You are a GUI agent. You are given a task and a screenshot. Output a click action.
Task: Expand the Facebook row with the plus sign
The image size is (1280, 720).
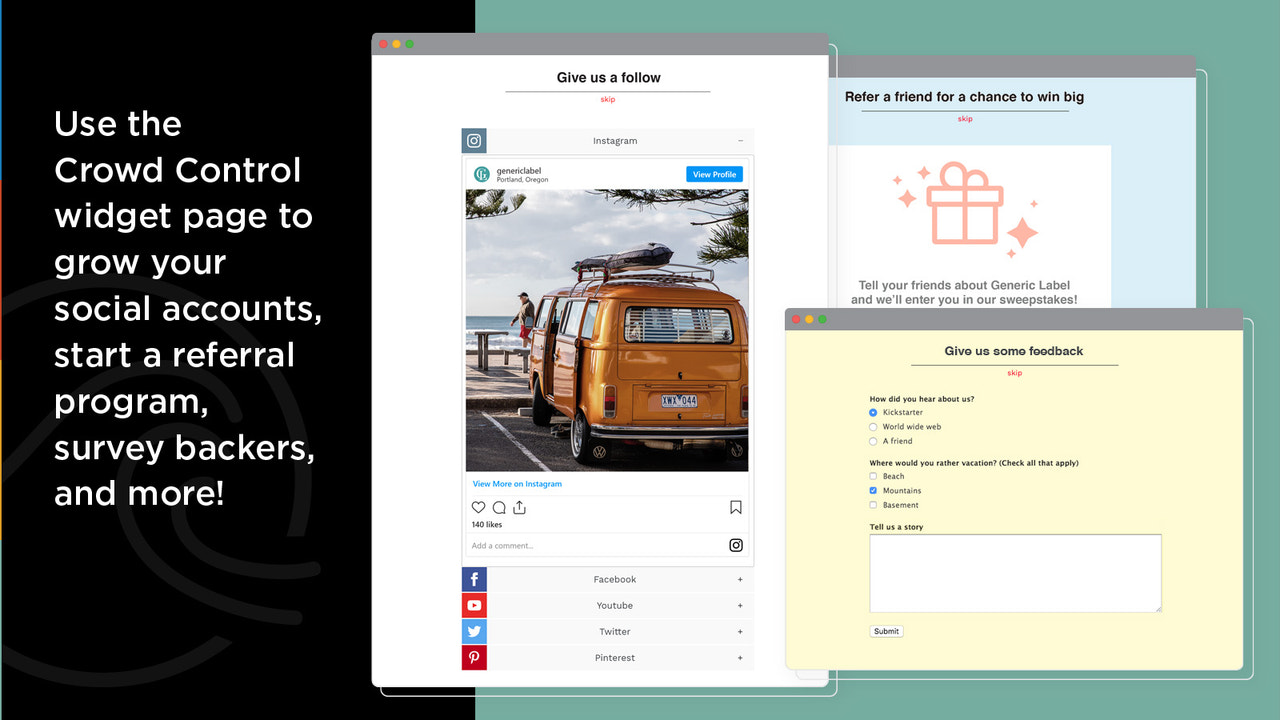pyautogui.click(x=740, y=579)
